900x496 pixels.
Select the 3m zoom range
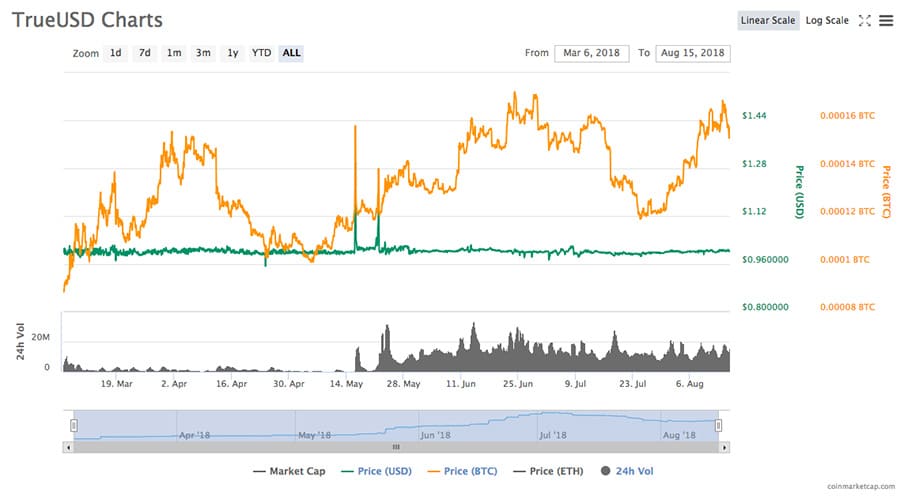[203, 53]
